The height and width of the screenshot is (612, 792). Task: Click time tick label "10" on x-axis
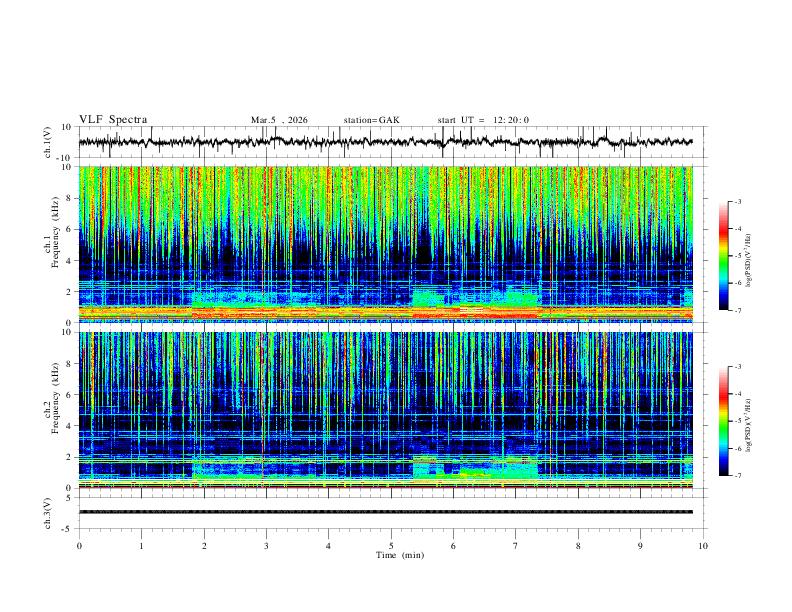pyautogui.click(x=703, y=546)
